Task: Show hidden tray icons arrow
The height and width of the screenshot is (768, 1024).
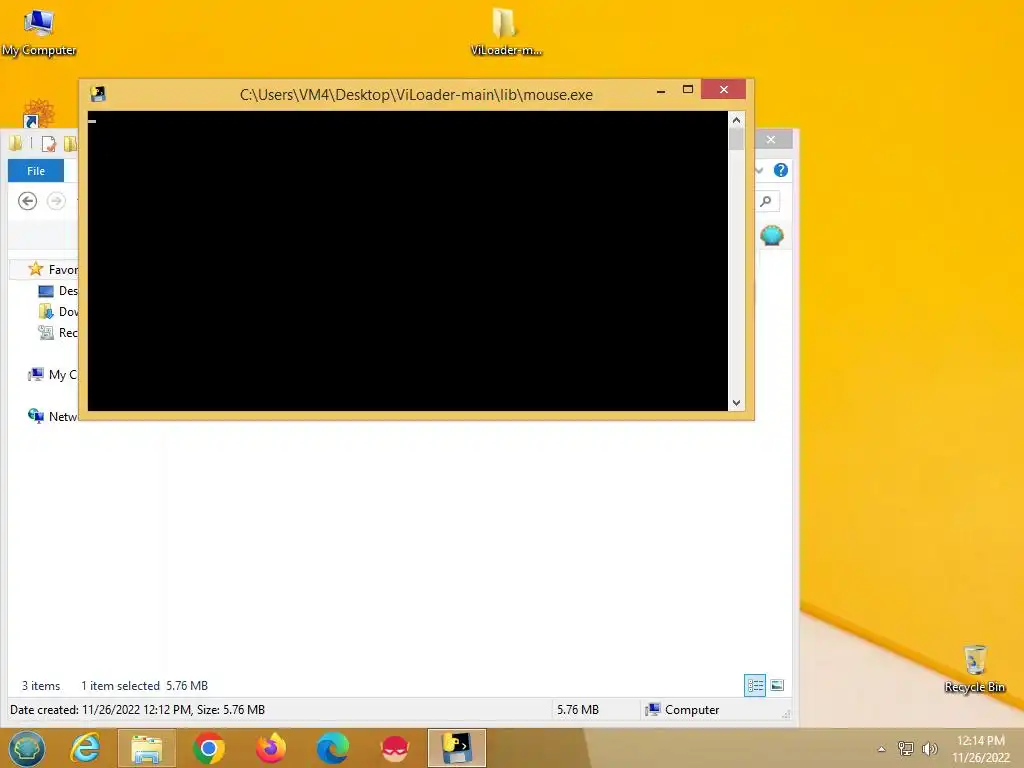Action: tap(882, 749)
